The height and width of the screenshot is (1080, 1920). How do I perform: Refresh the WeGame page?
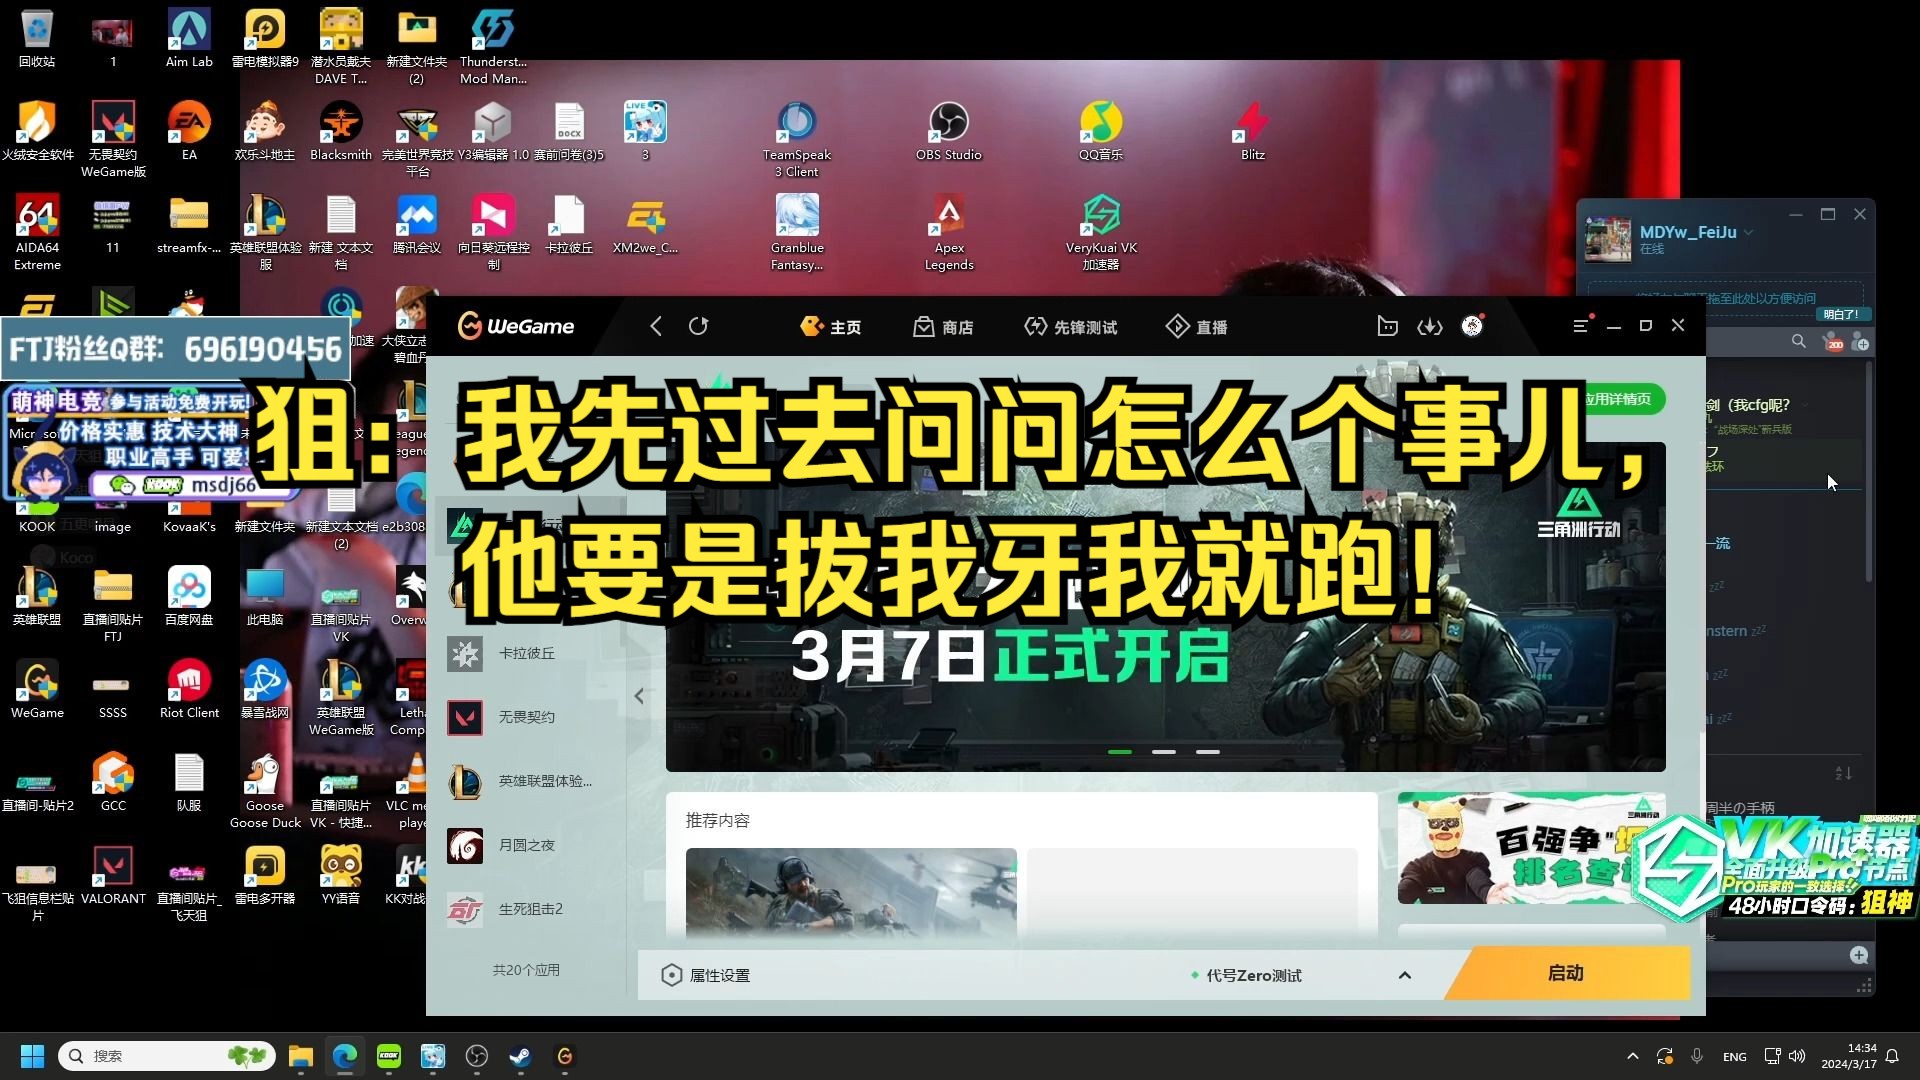point(698,326)
